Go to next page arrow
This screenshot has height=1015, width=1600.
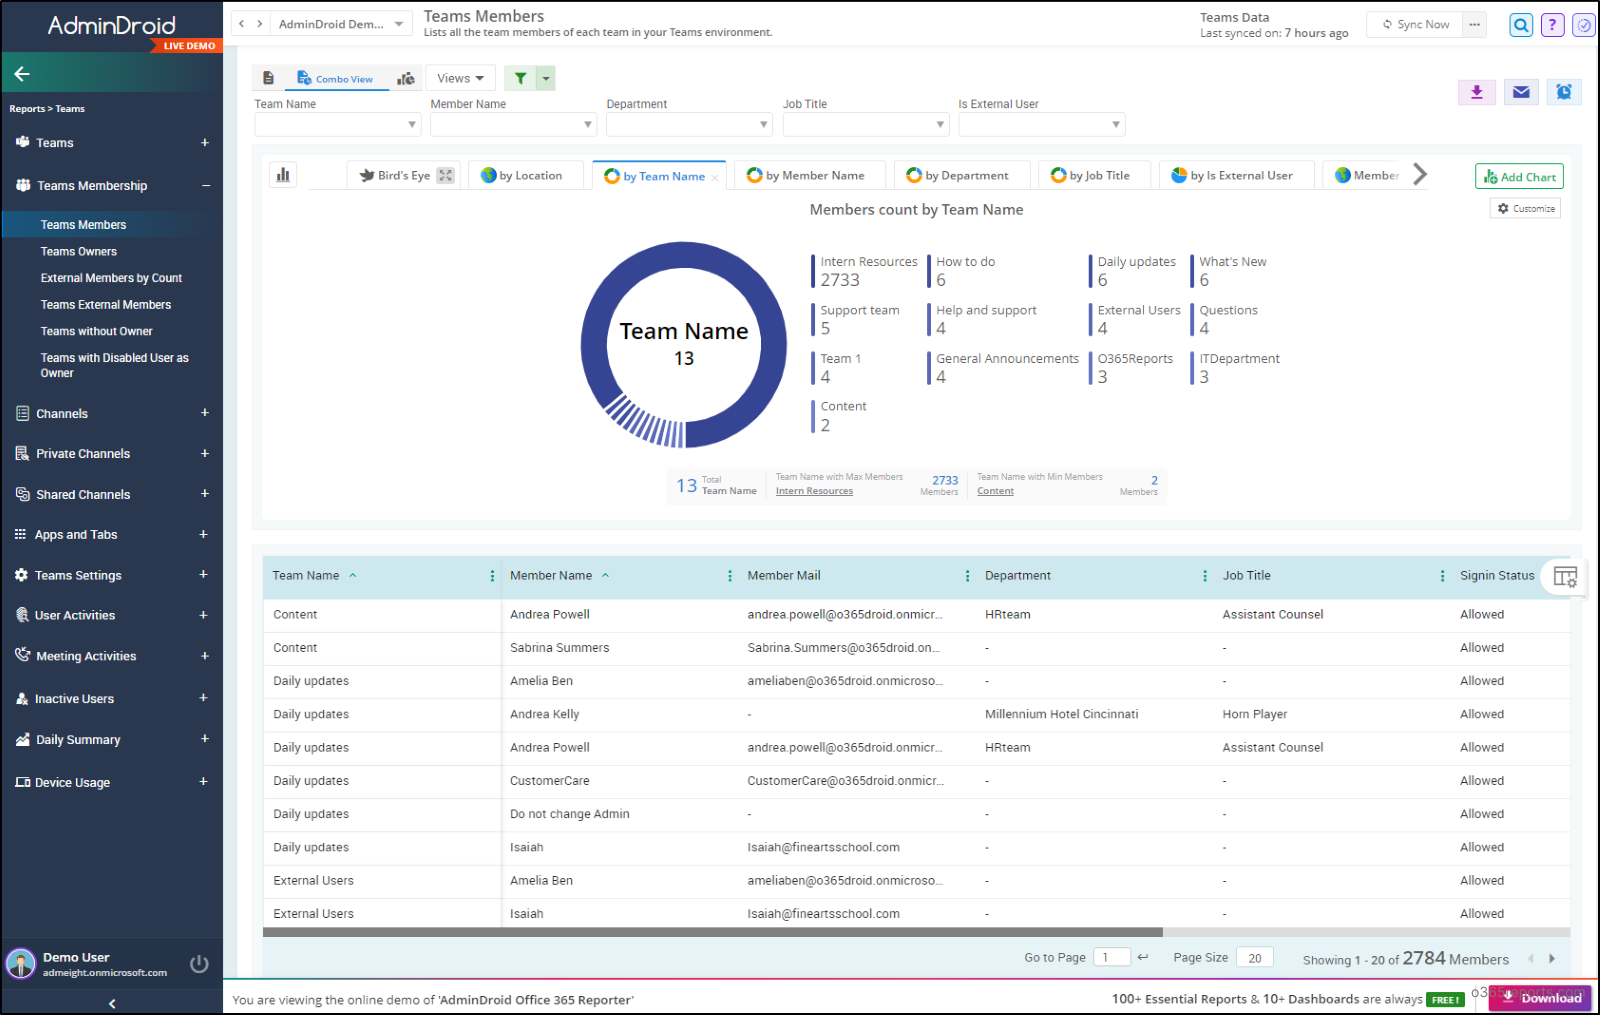(1552, 959)
